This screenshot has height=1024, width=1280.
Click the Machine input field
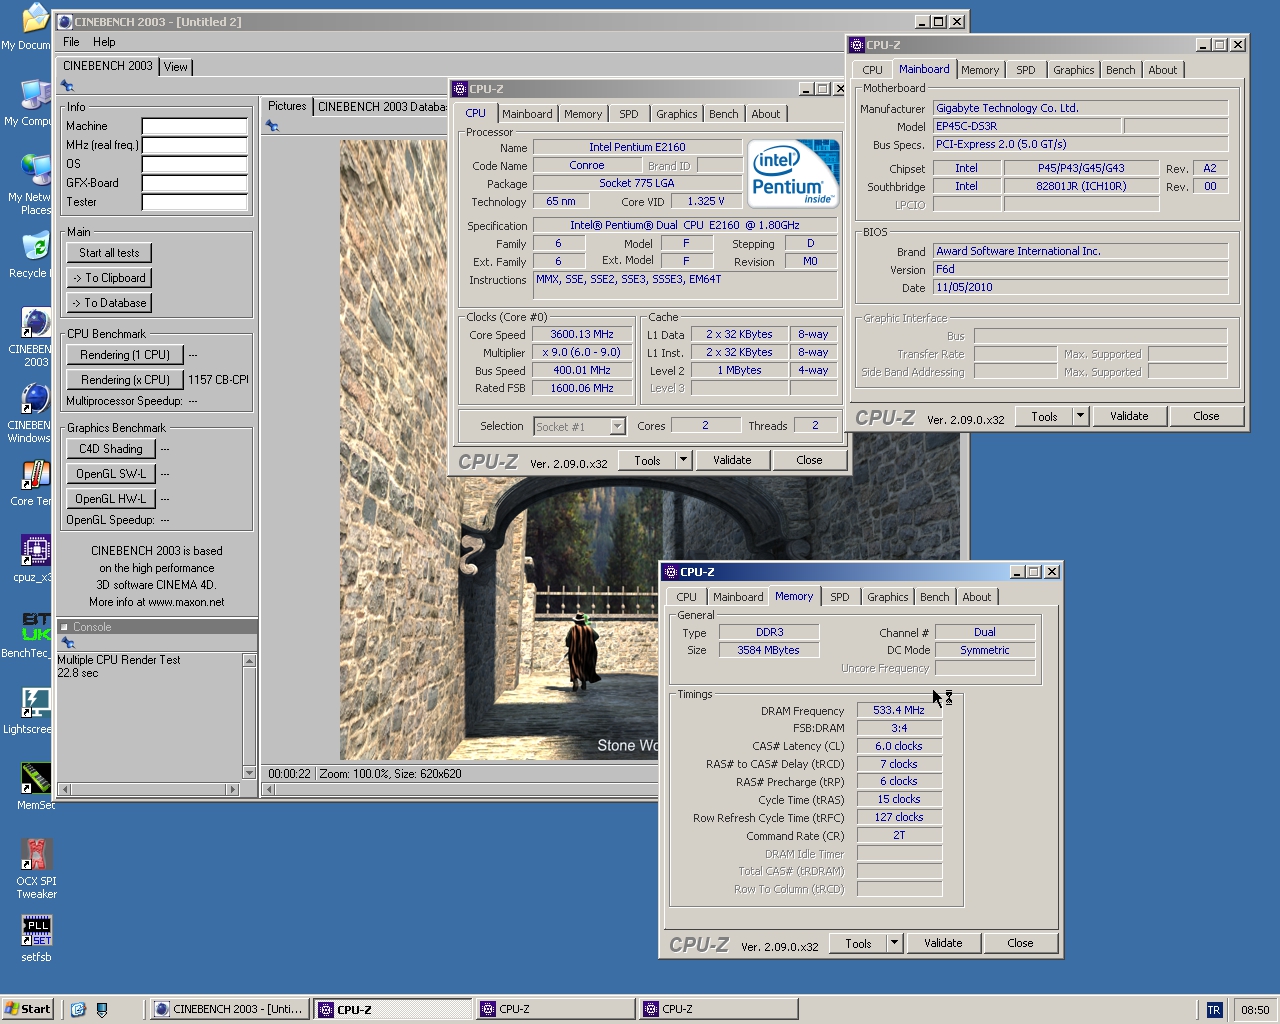coord(194,126)
